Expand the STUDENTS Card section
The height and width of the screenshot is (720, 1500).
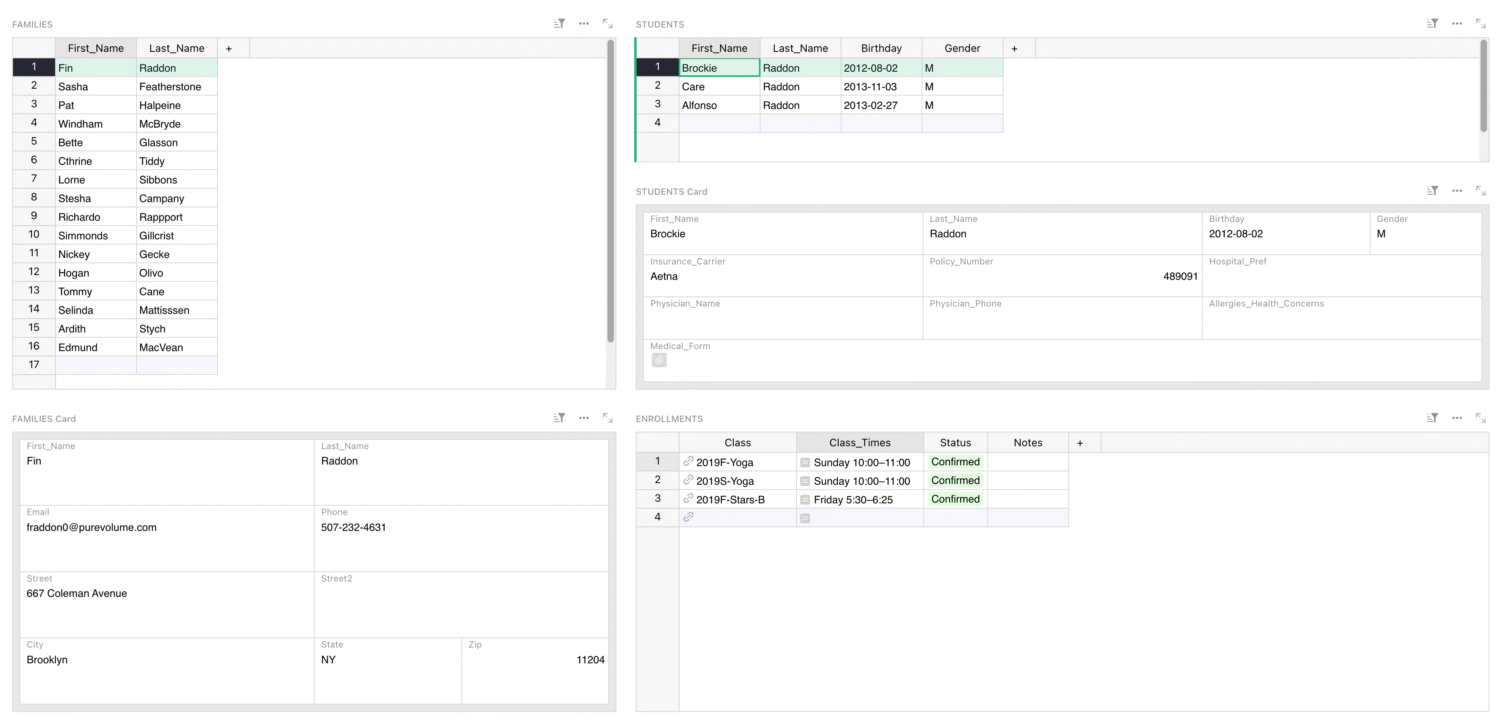click(1481, 190)
